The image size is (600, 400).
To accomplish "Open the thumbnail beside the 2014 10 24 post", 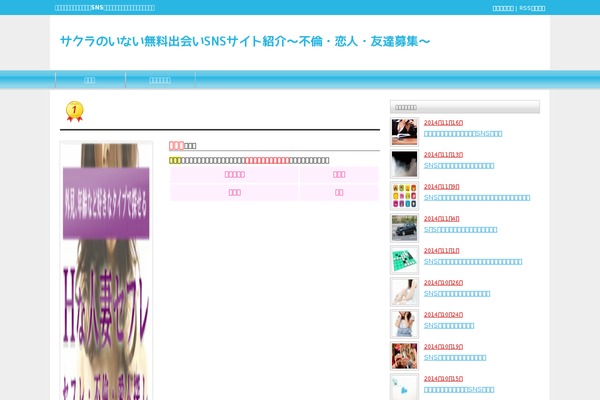I will pyautogui.click(x=404, y=324).
